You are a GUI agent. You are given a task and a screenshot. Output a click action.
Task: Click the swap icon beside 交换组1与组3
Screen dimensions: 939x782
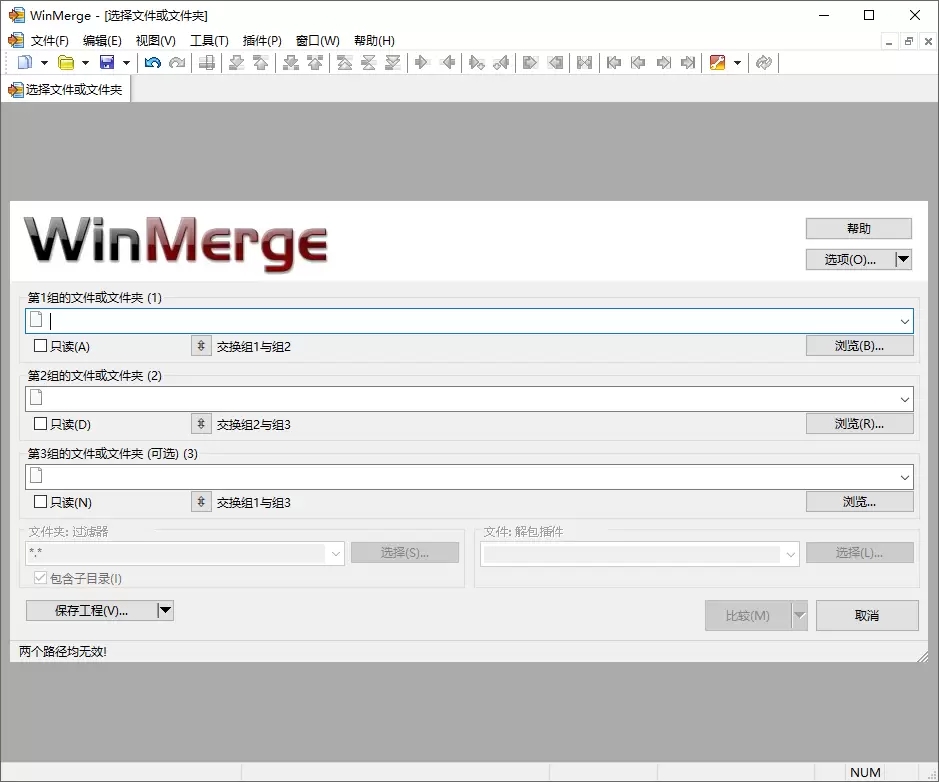click(201, 502)
